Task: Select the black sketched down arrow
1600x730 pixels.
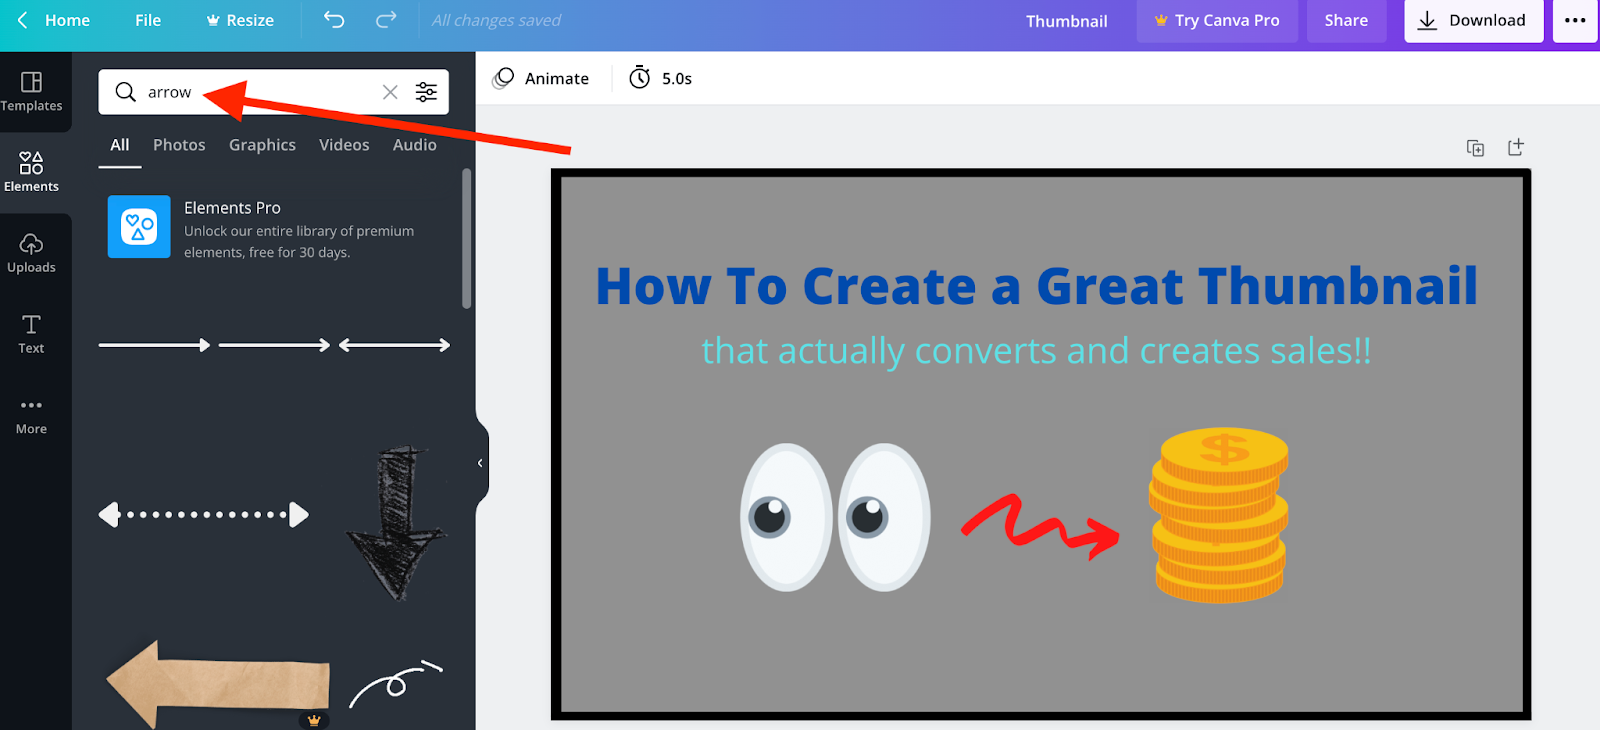Action: point(397,523)
